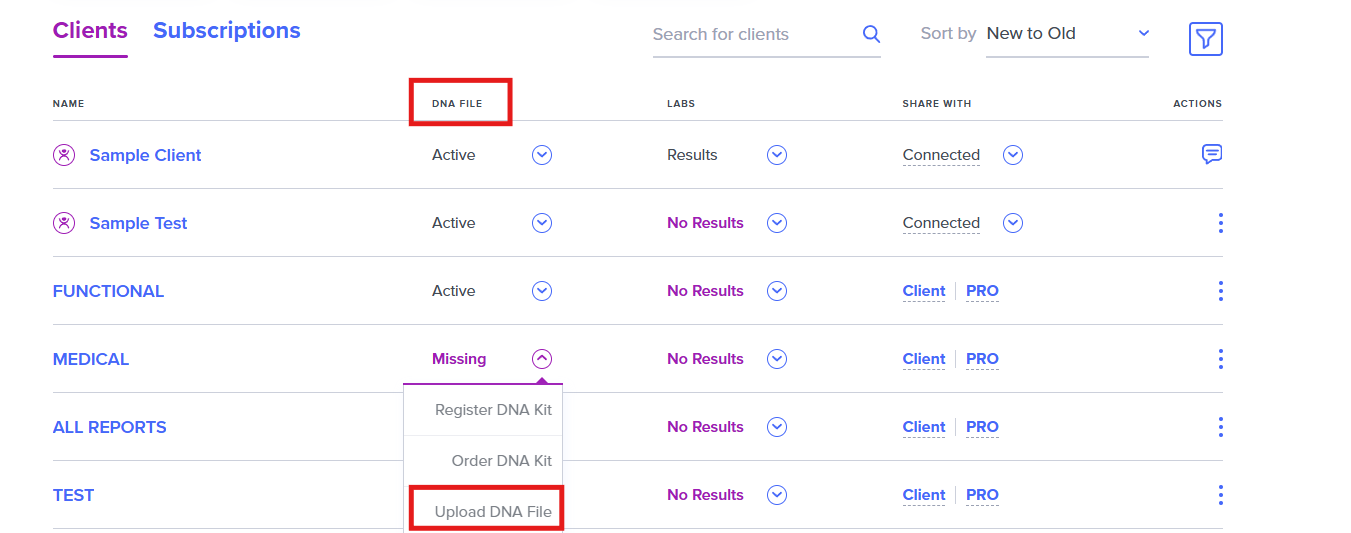Screen dimensions: 1351x533
Task: Click the PRO share link for ALL REPORTS
Action: click(982, 427)
